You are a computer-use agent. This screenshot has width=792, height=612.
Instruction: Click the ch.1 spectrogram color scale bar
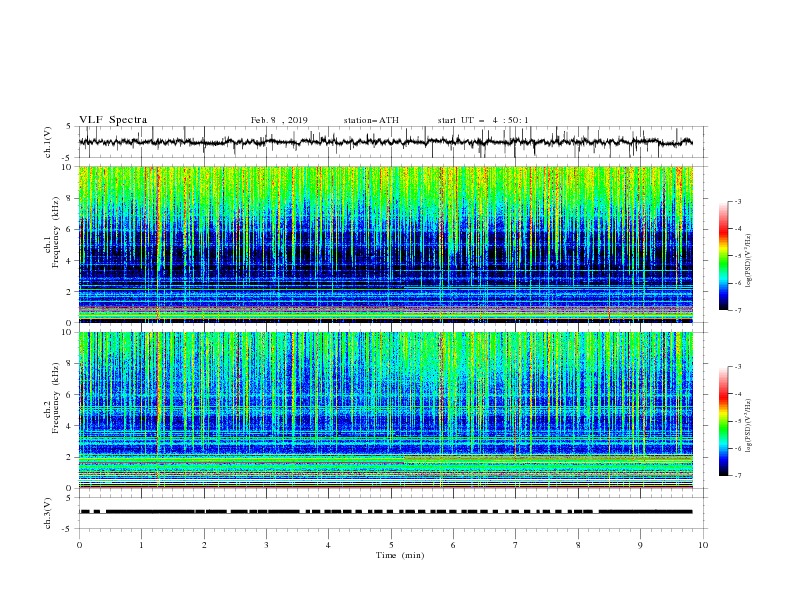[723, 256]
